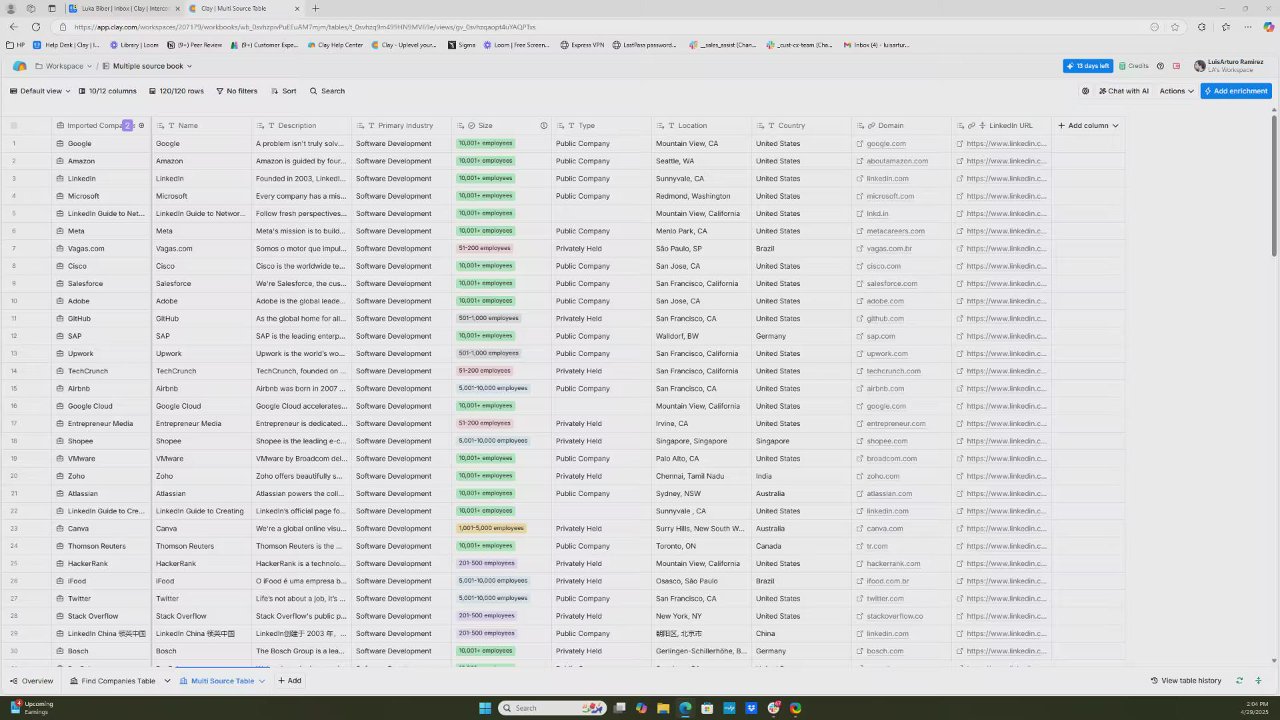Open Multi Source Table tab chevron
Screen dimensions: 1280x720
tap(262, 681)
